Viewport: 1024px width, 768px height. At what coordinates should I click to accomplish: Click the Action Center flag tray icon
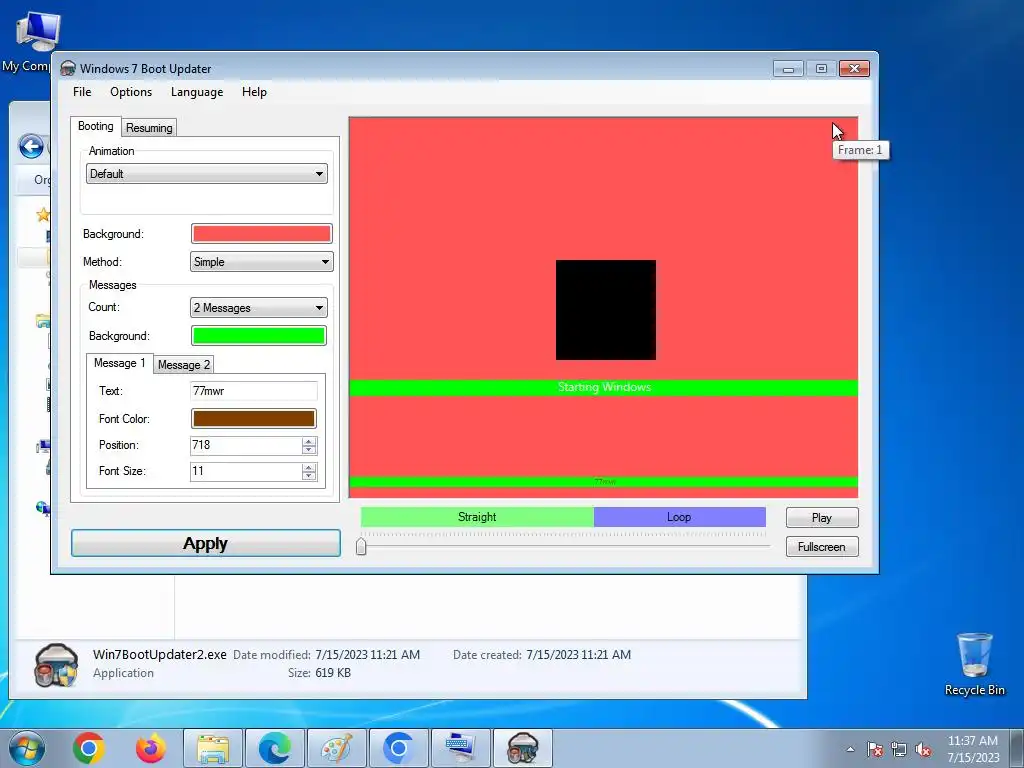click(875, 749)
